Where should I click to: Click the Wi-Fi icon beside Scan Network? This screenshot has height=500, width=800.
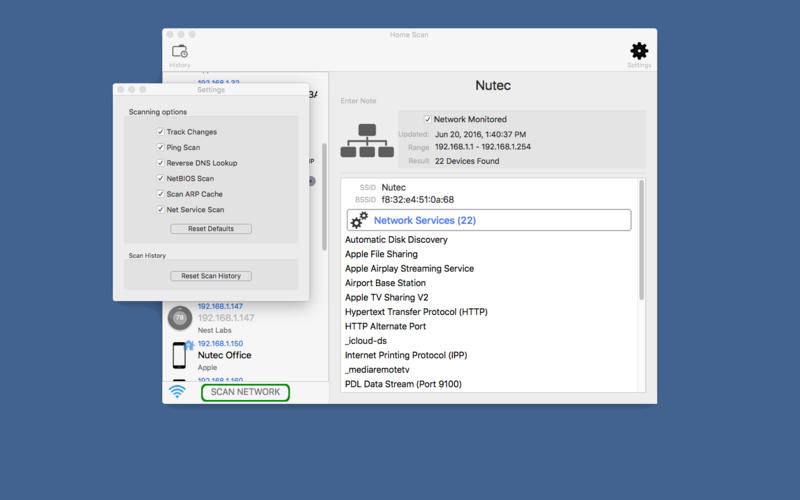(x=177, y=391)
